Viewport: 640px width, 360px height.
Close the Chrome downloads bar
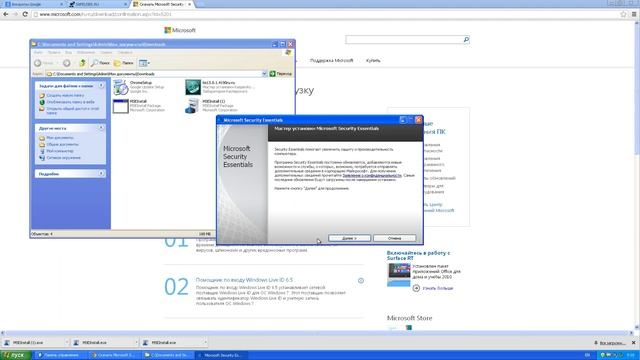pos(633,343)
